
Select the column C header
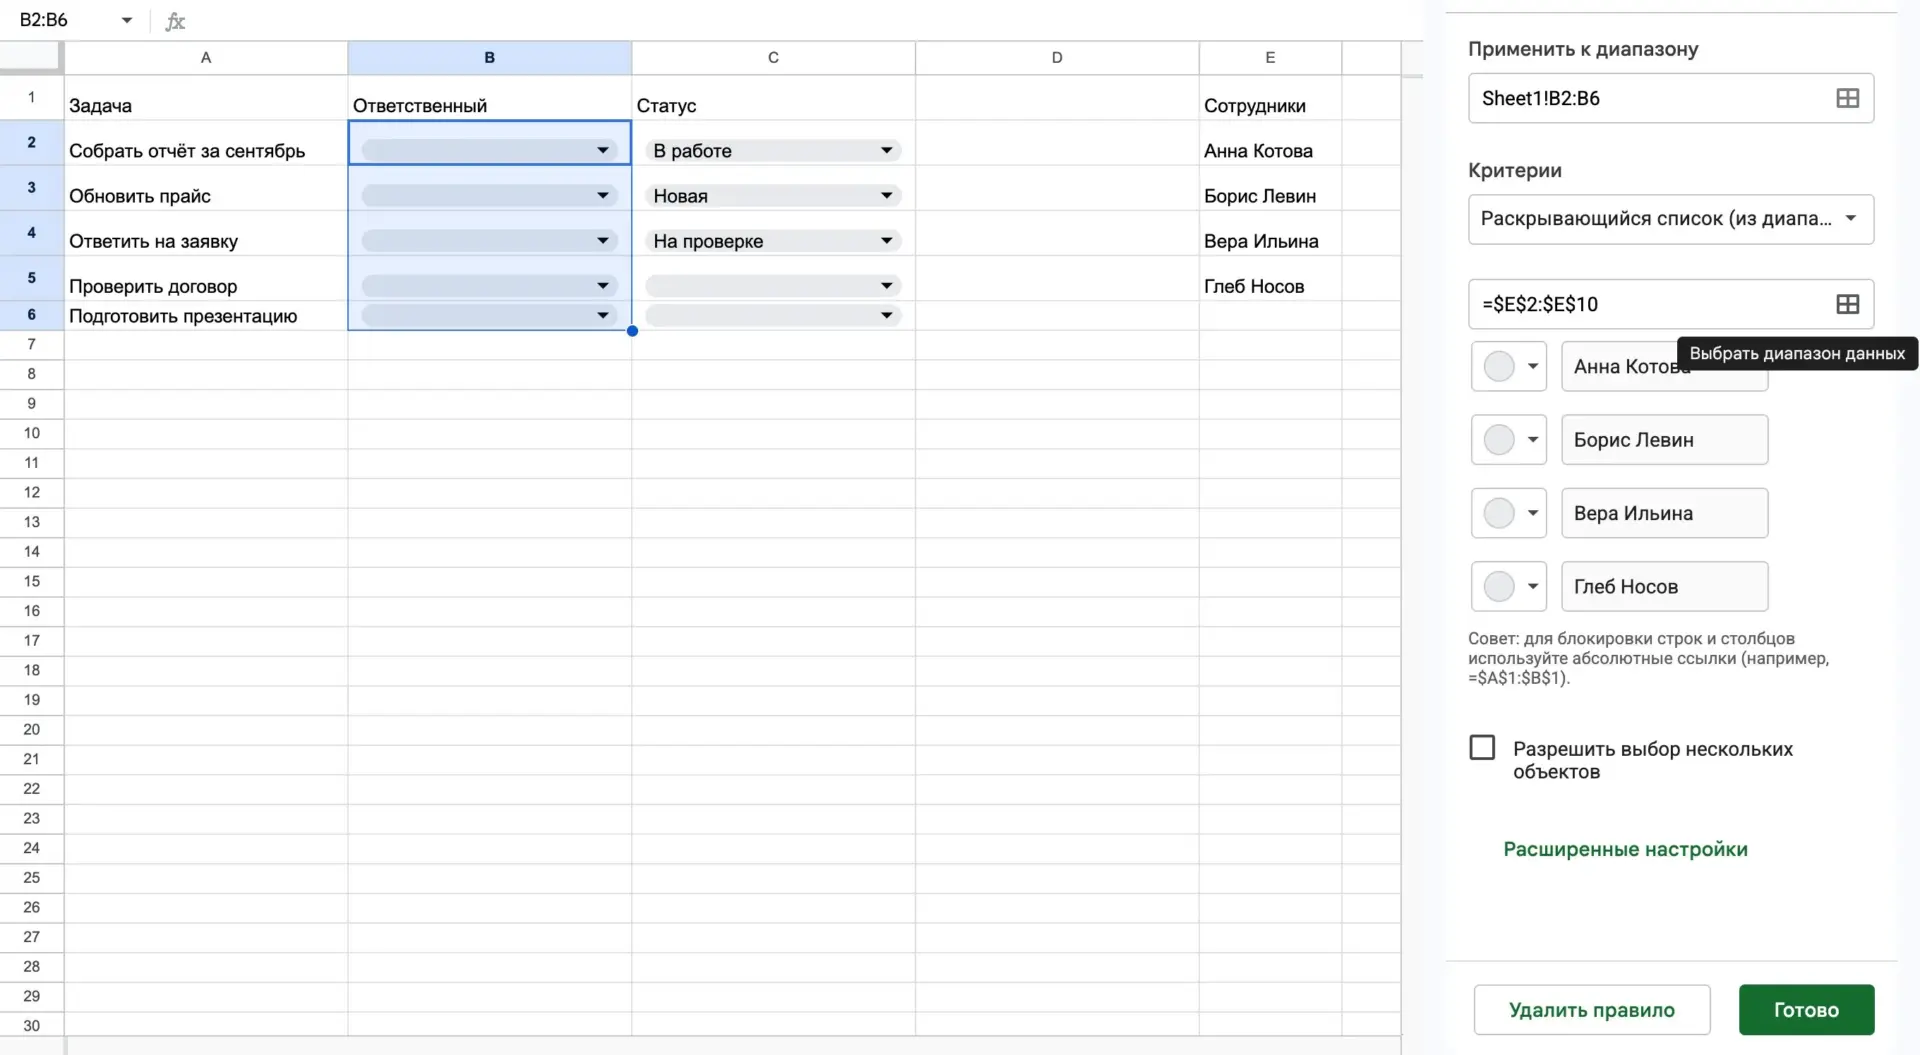[x=773, y=58]
